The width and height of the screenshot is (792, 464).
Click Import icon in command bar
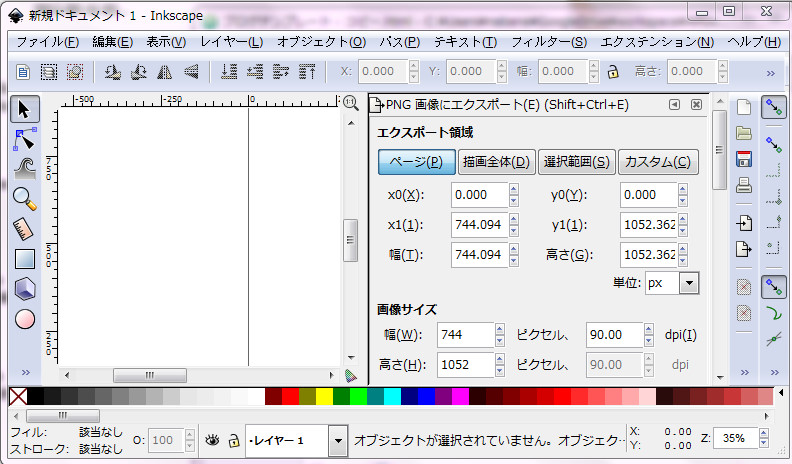tap(744, 223)
